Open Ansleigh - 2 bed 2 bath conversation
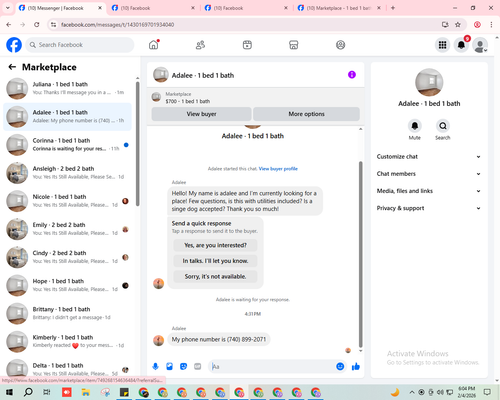Image resolution: width=500 pixels, height=400 pixels. pyautogui.click(x=68, y=173)
